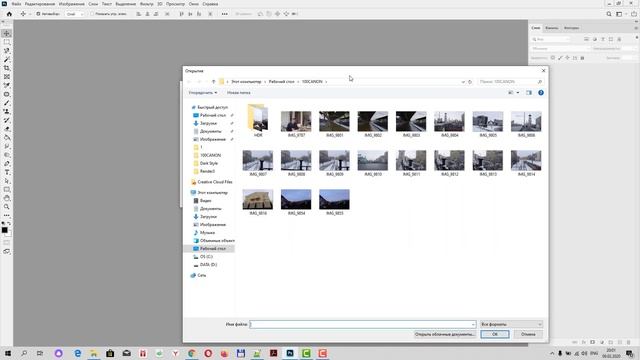The height and width of the screenshot is (360, 640).
Task: Toggle Show Transform Controls checkbox
Action: click(92, 14)
